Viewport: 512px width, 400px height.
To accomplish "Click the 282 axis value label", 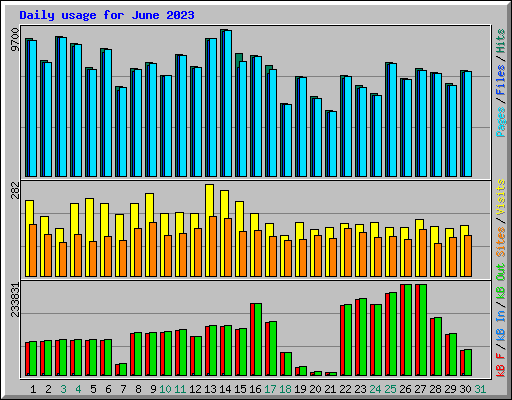I will pos(15,190).
